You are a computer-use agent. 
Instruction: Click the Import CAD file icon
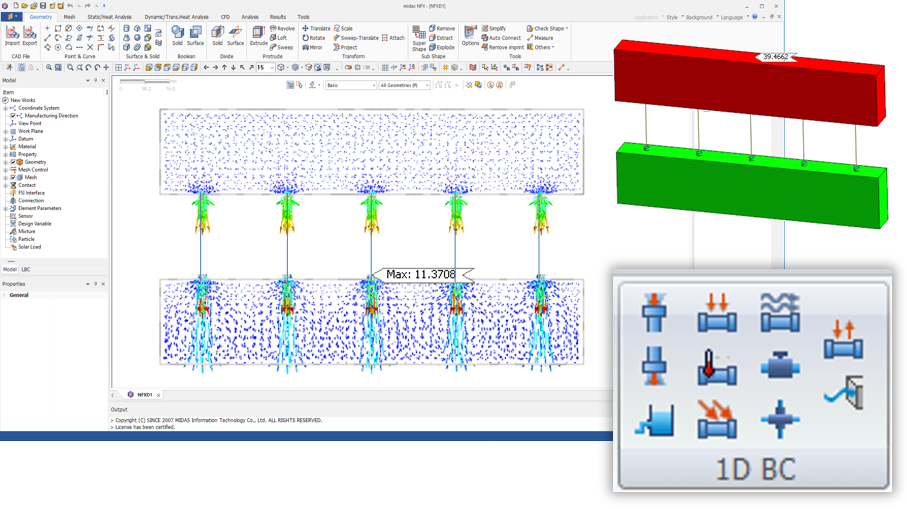(x=12, y=36)
